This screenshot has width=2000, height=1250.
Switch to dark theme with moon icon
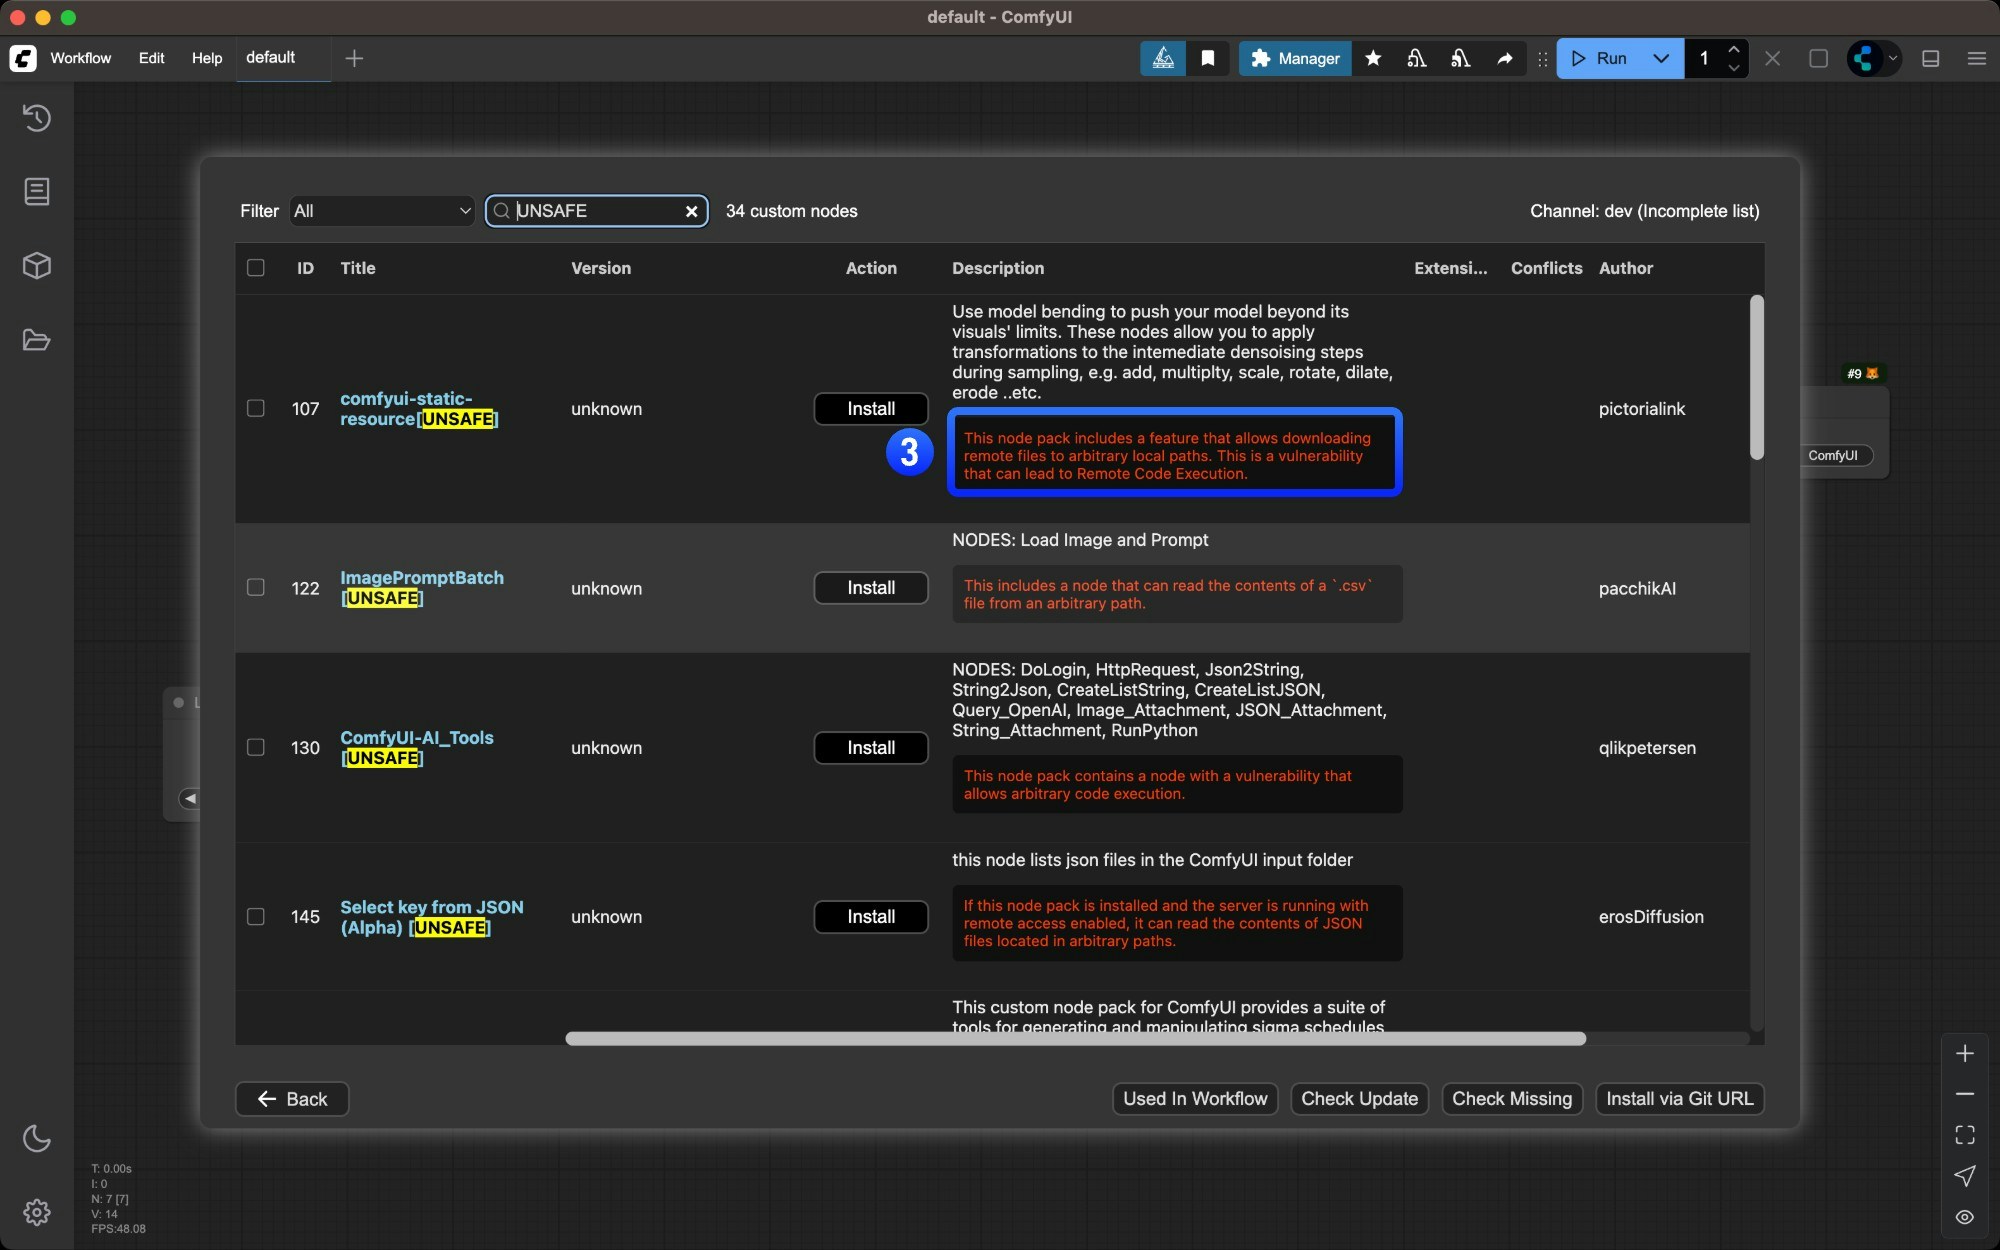[x=37, y=1139]
